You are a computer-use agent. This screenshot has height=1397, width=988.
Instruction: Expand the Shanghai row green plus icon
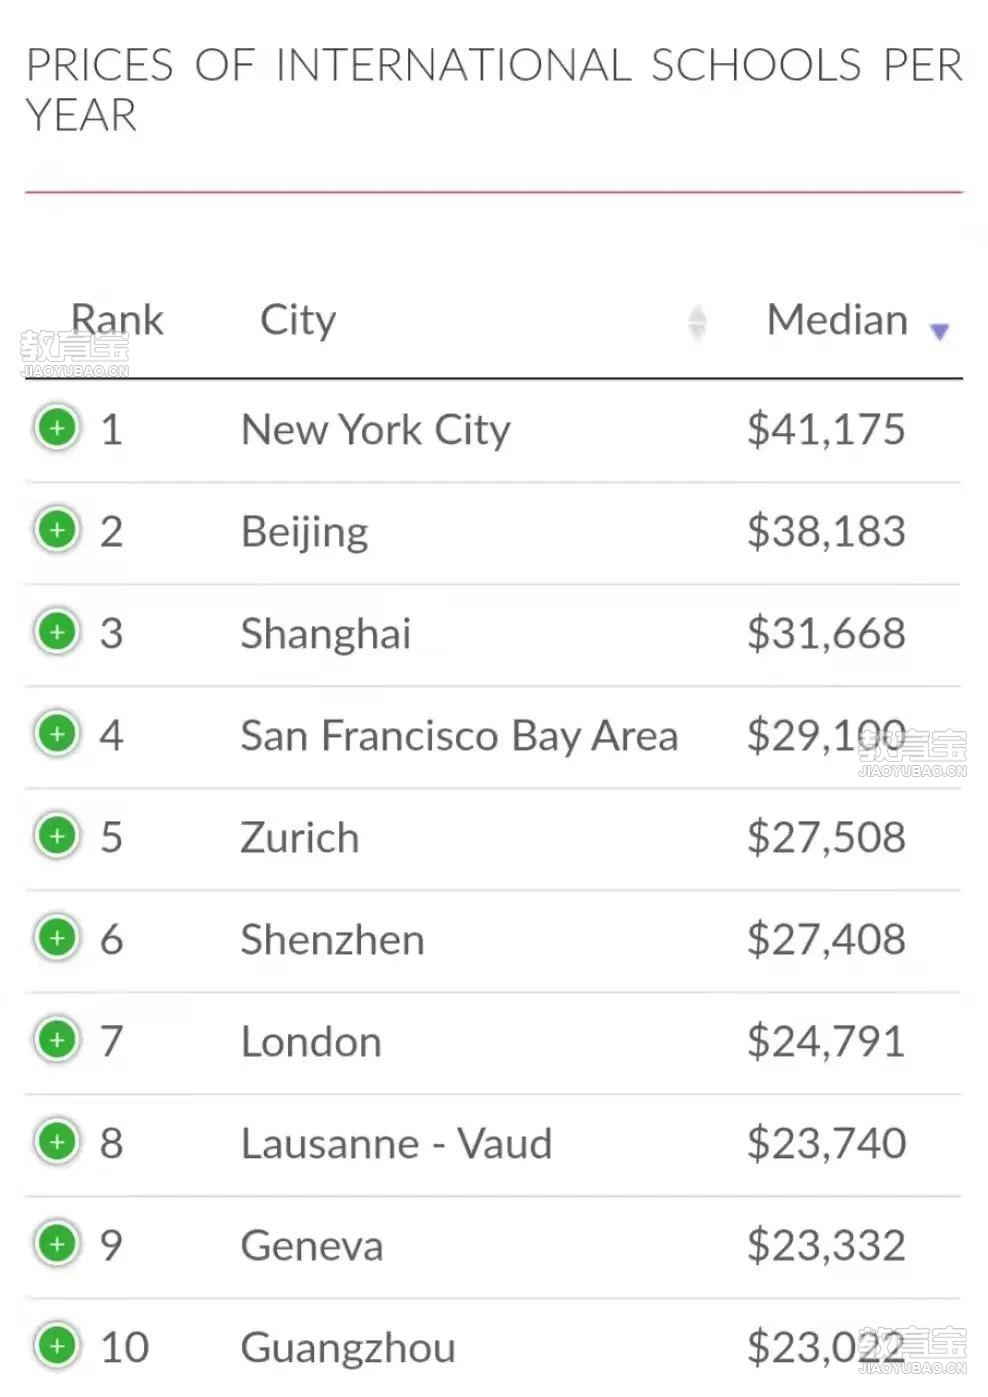[57, 632]
